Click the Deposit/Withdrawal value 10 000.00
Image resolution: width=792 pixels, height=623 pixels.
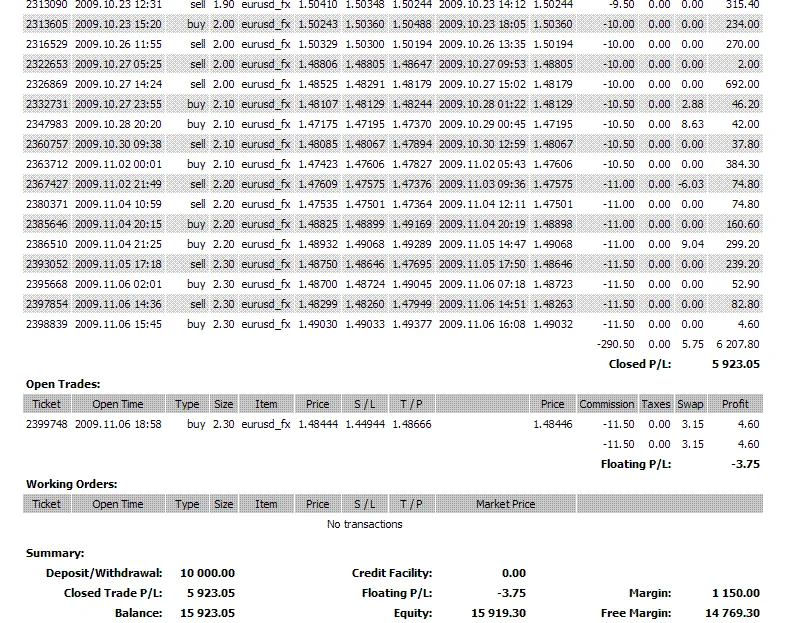(x=207, y=573)
